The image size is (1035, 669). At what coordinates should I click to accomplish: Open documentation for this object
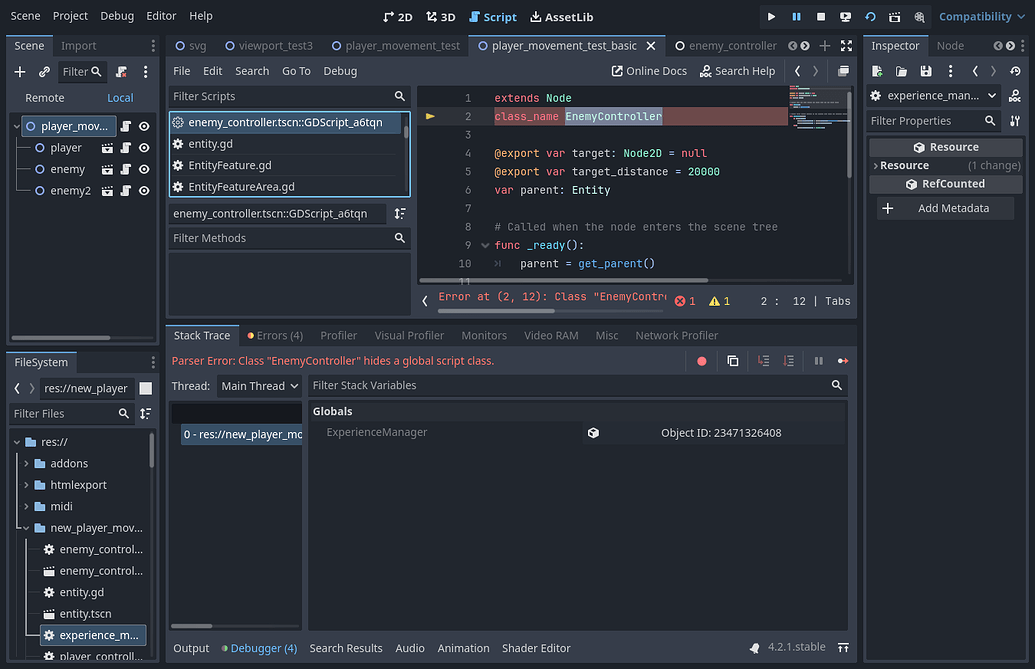click(1015, 96)
